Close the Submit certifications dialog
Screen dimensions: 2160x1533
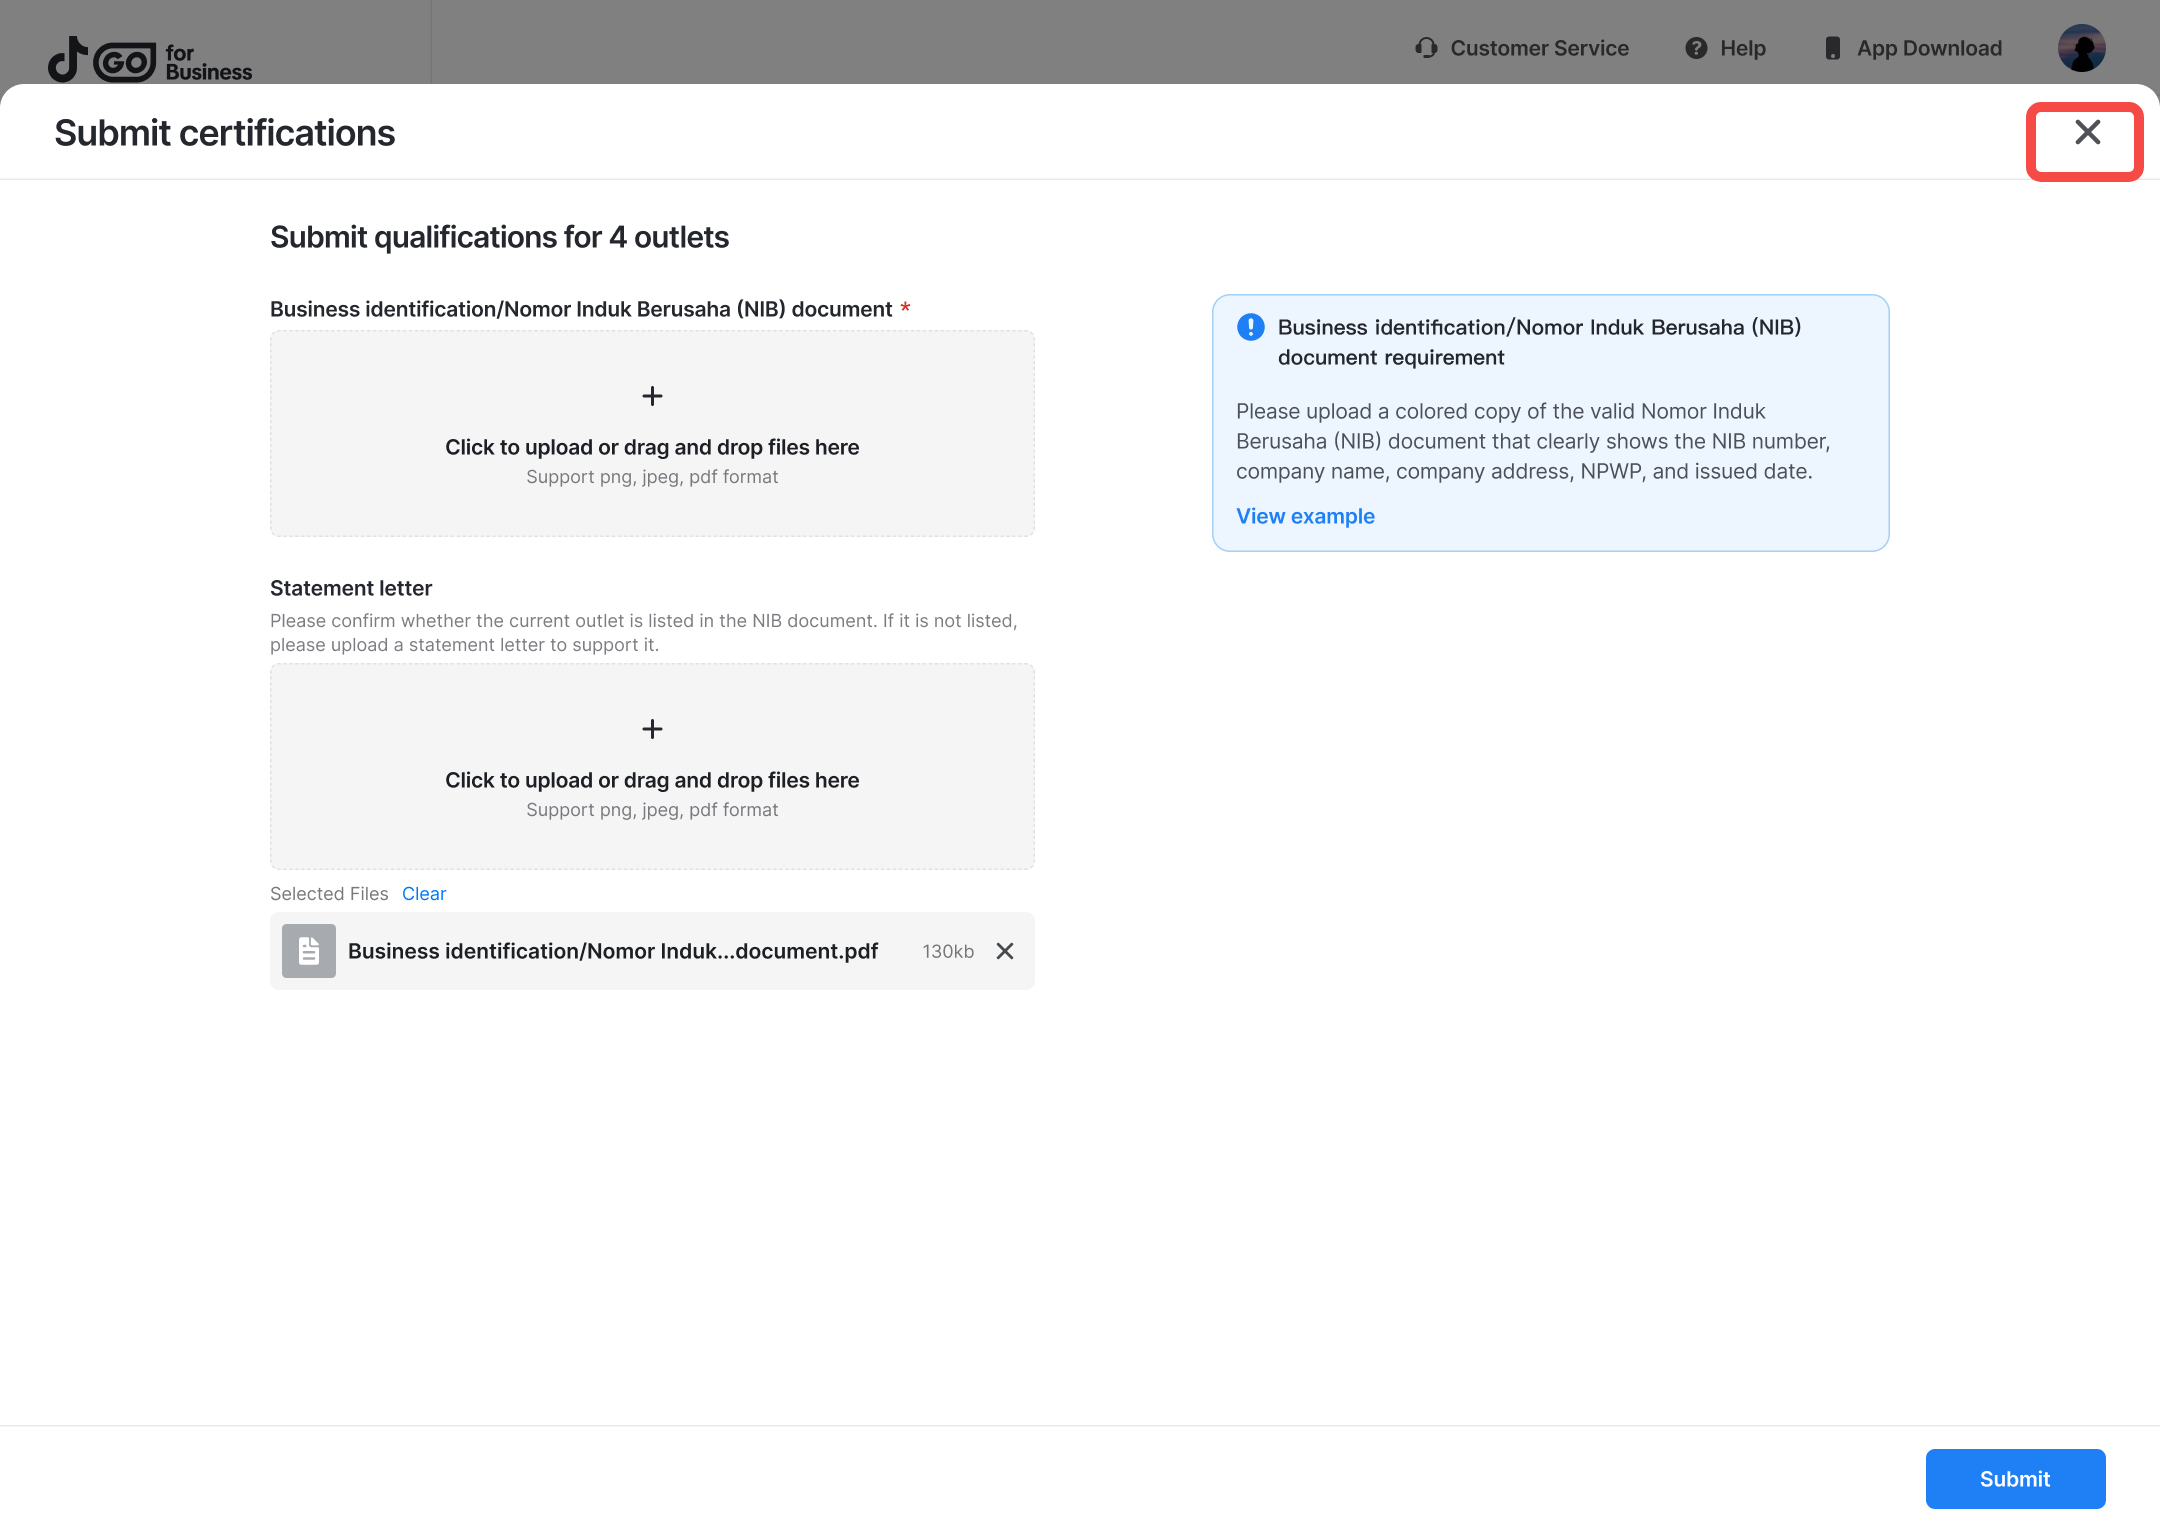(x=2086, y=133)
